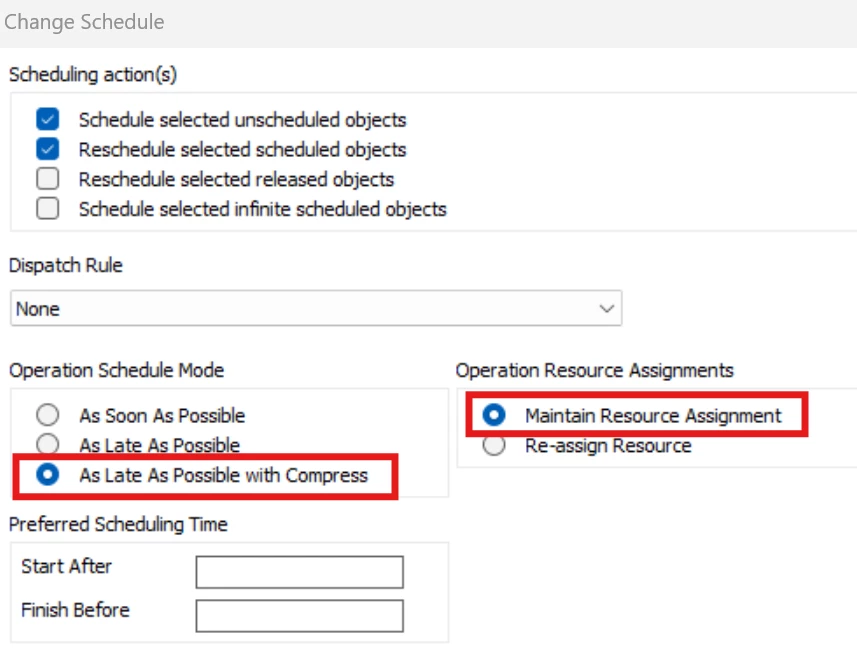857x652 pixels.
Task: Click the Change Schedule title text
Action: click(84, 21)
